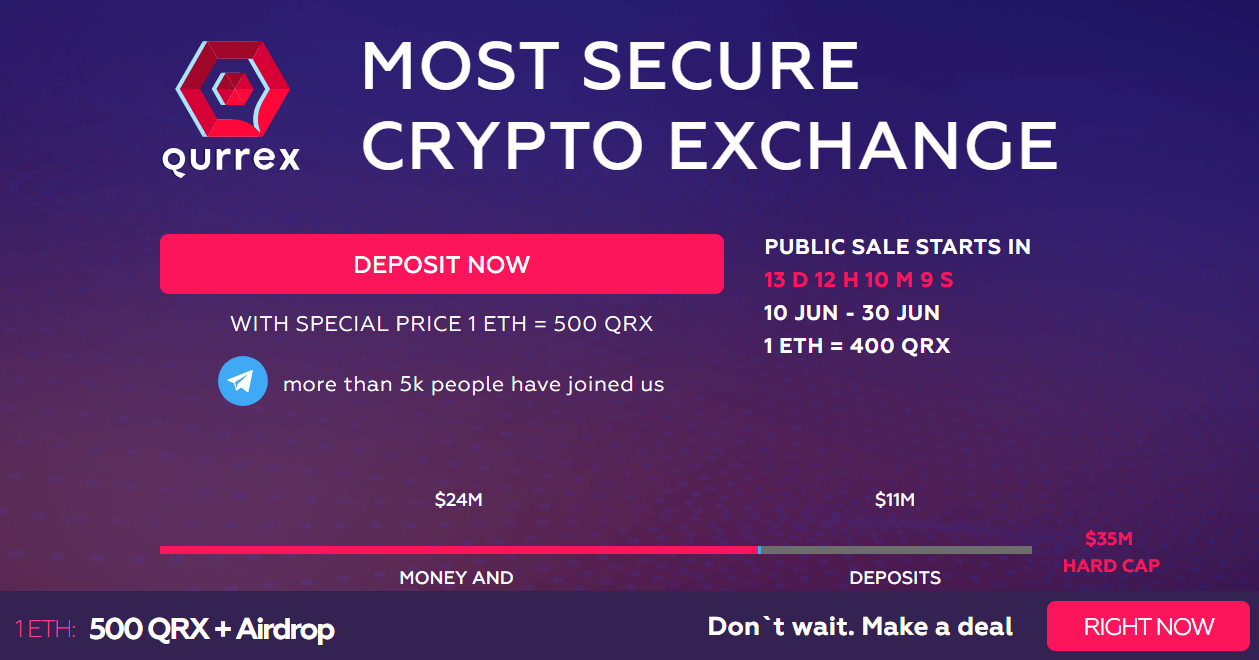Click the DEPOSIT NOW button
The width and height of the screenshot is (1259, 660).
coord(442,264)
